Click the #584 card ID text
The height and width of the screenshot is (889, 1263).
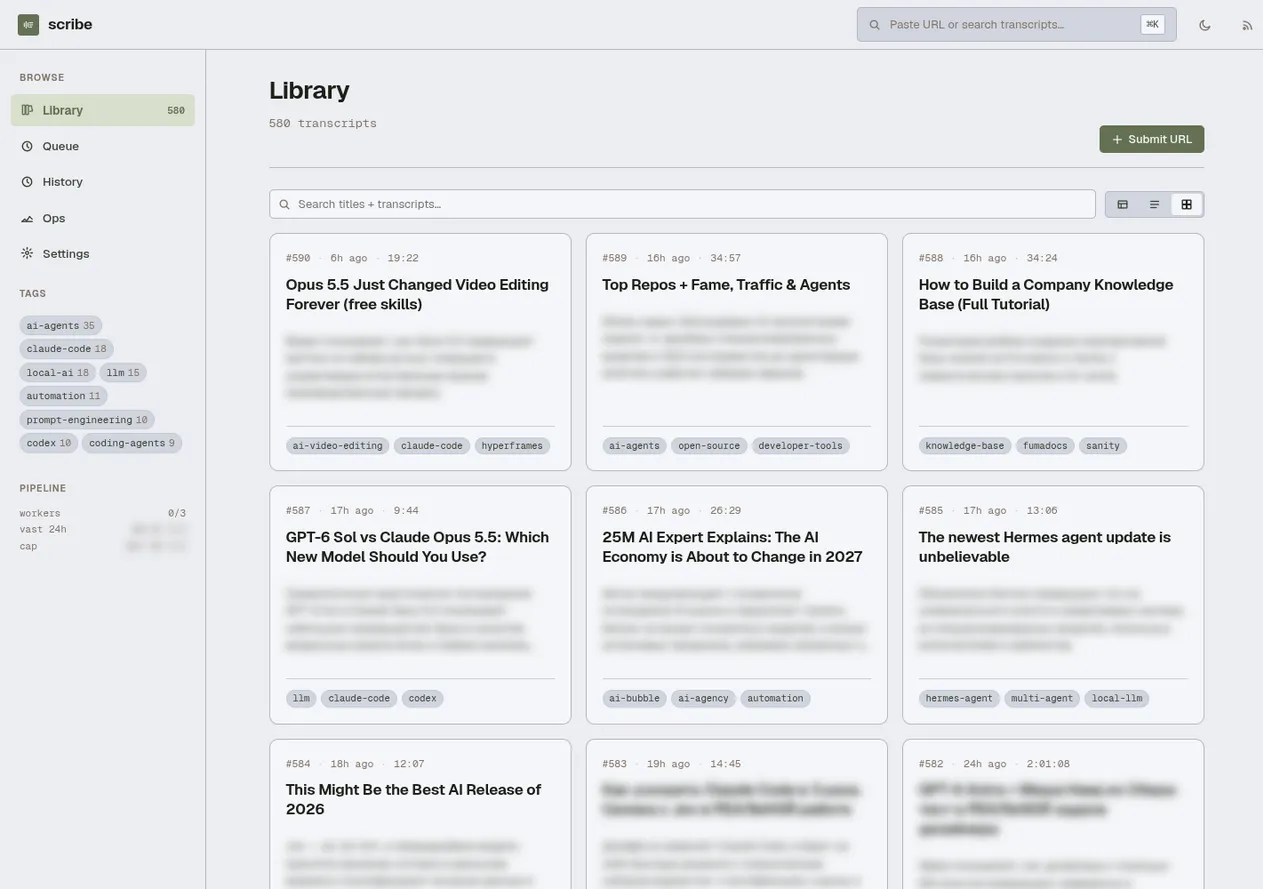[298, 764]
